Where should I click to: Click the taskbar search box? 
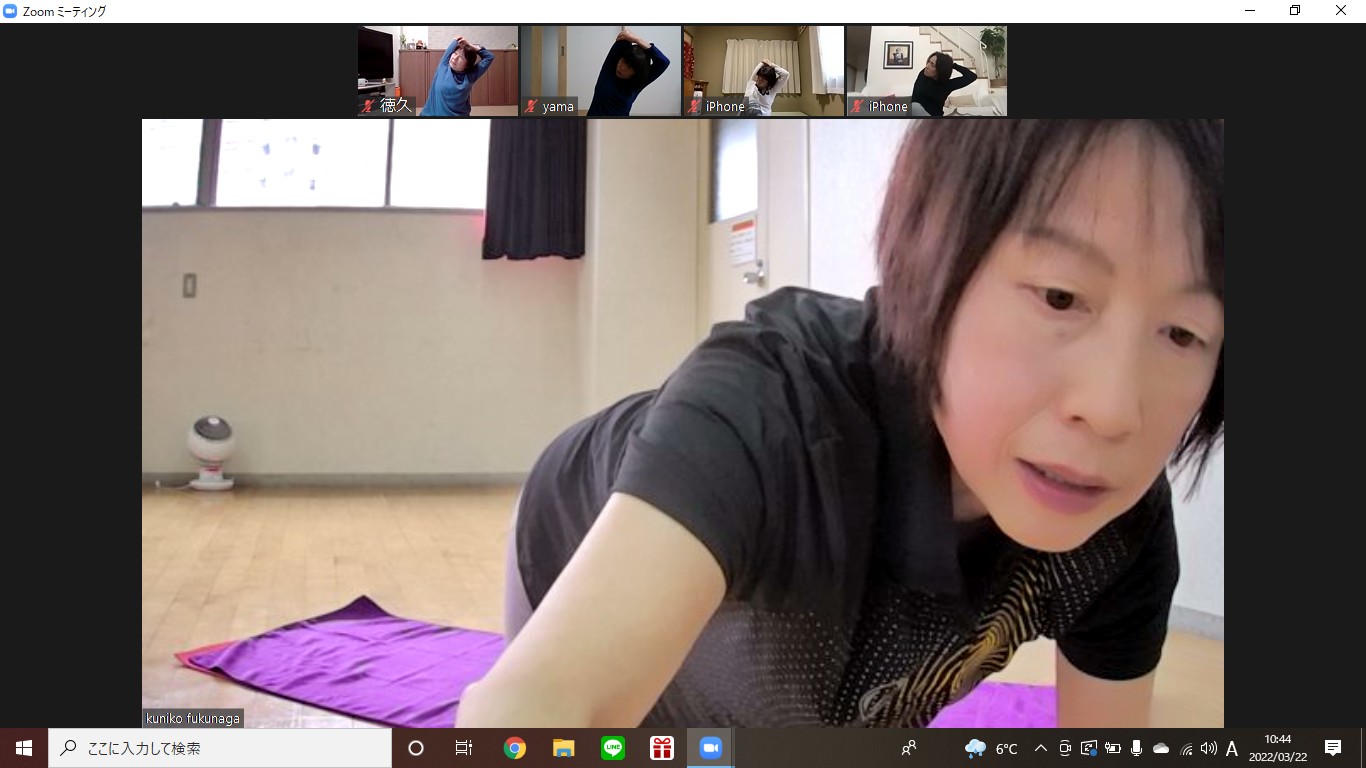point(220,748)
